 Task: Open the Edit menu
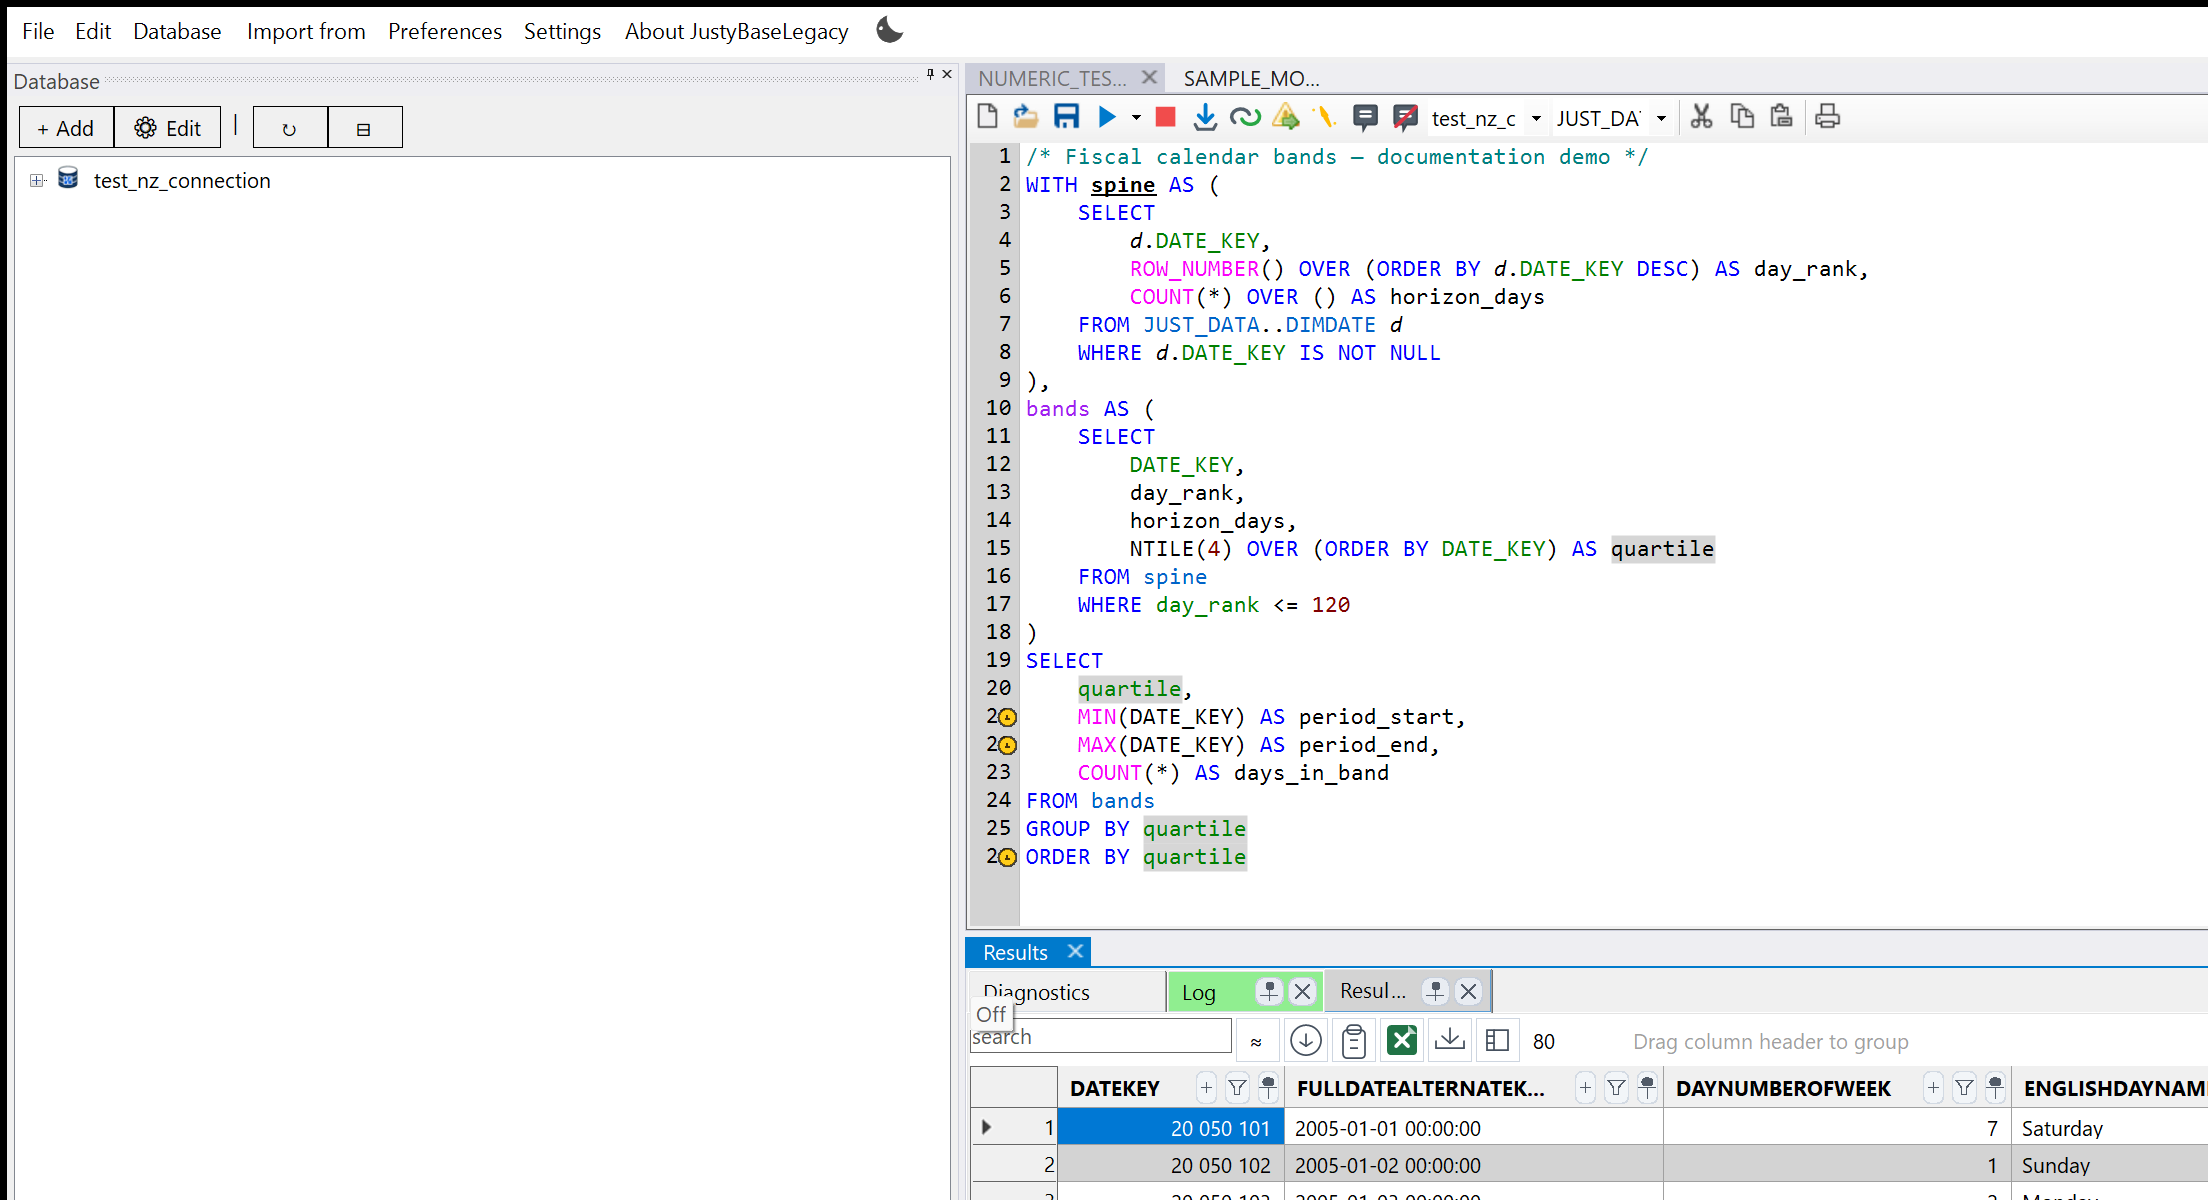coord(93,31)
